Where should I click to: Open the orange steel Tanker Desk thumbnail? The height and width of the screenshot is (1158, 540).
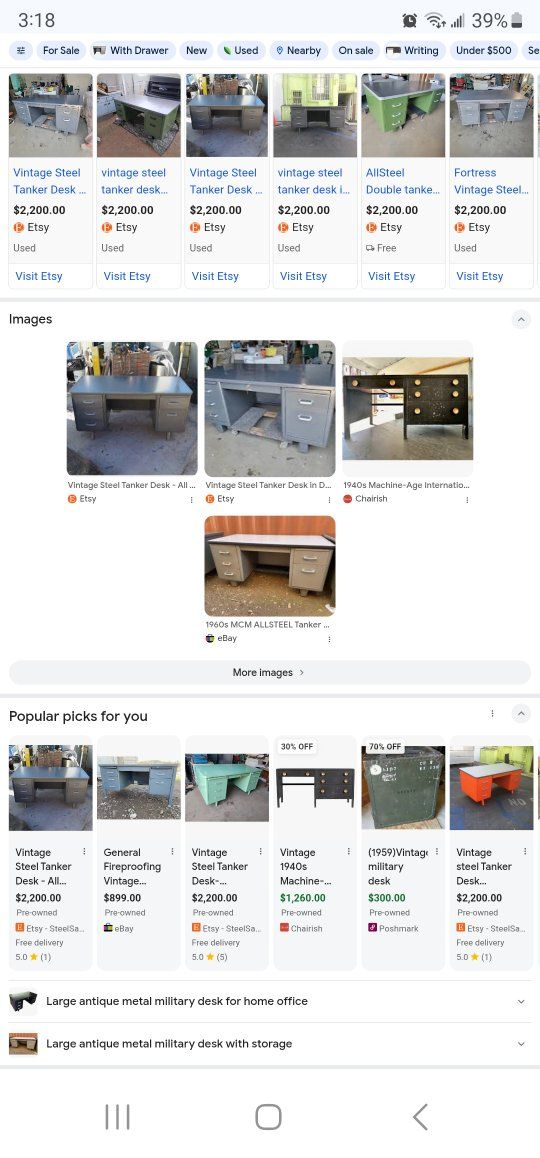[x=491, y=787]
